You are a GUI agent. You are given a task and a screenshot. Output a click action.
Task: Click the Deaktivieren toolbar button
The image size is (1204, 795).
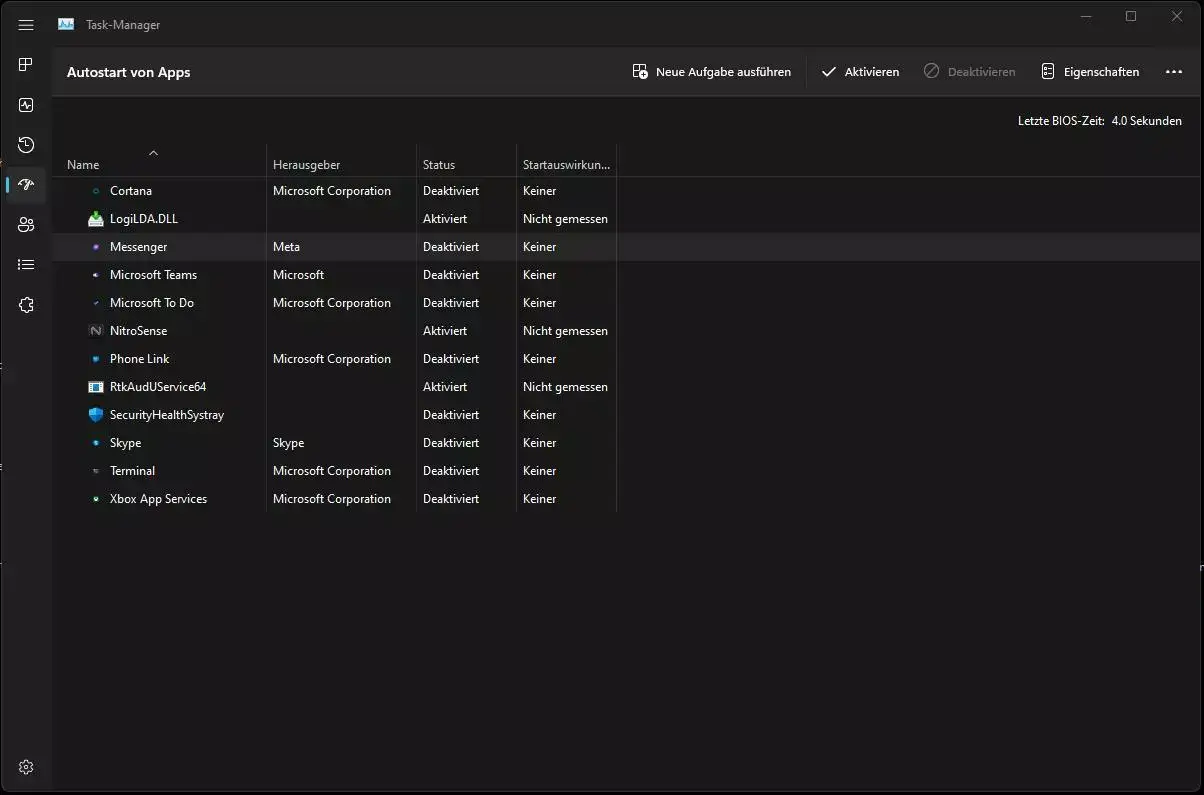pyautogui.click(x=969, y=72)
